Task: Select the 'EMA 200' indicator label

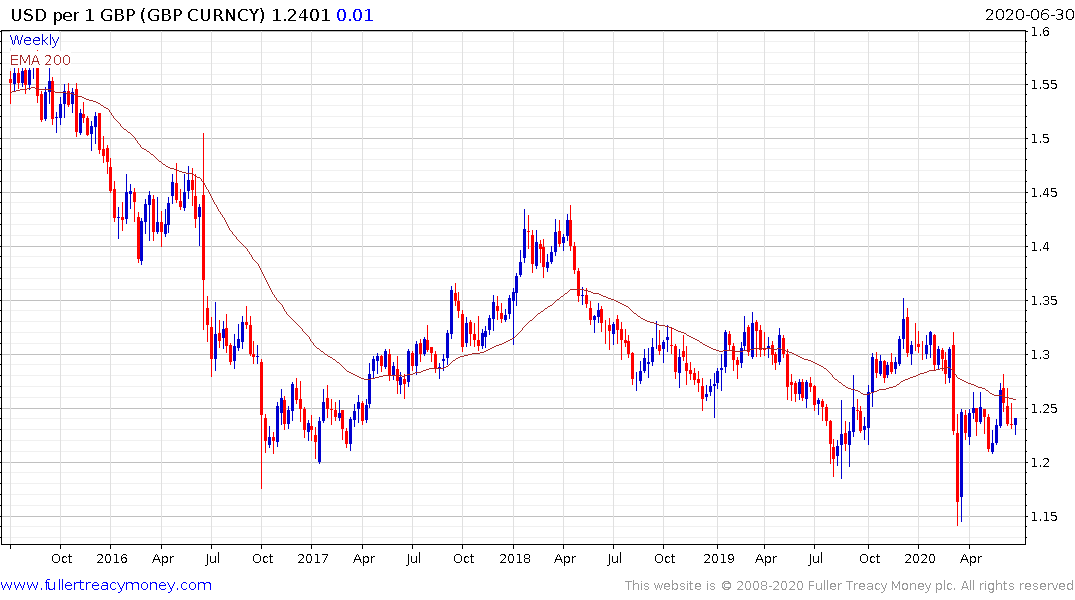Action: (x=40, y=60)
